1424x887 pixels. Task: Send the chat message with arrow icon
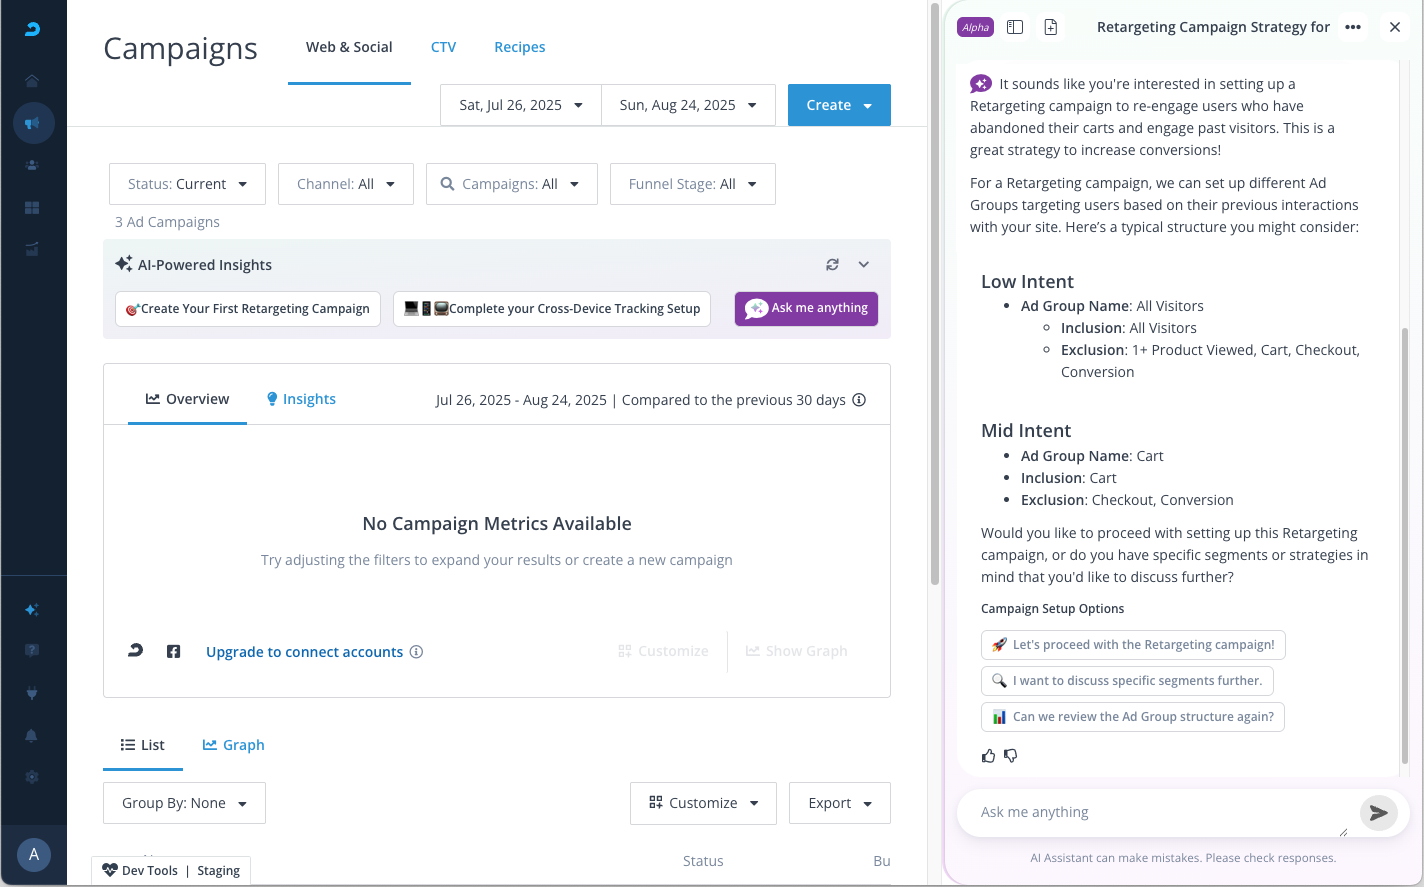pos(1378,813)
